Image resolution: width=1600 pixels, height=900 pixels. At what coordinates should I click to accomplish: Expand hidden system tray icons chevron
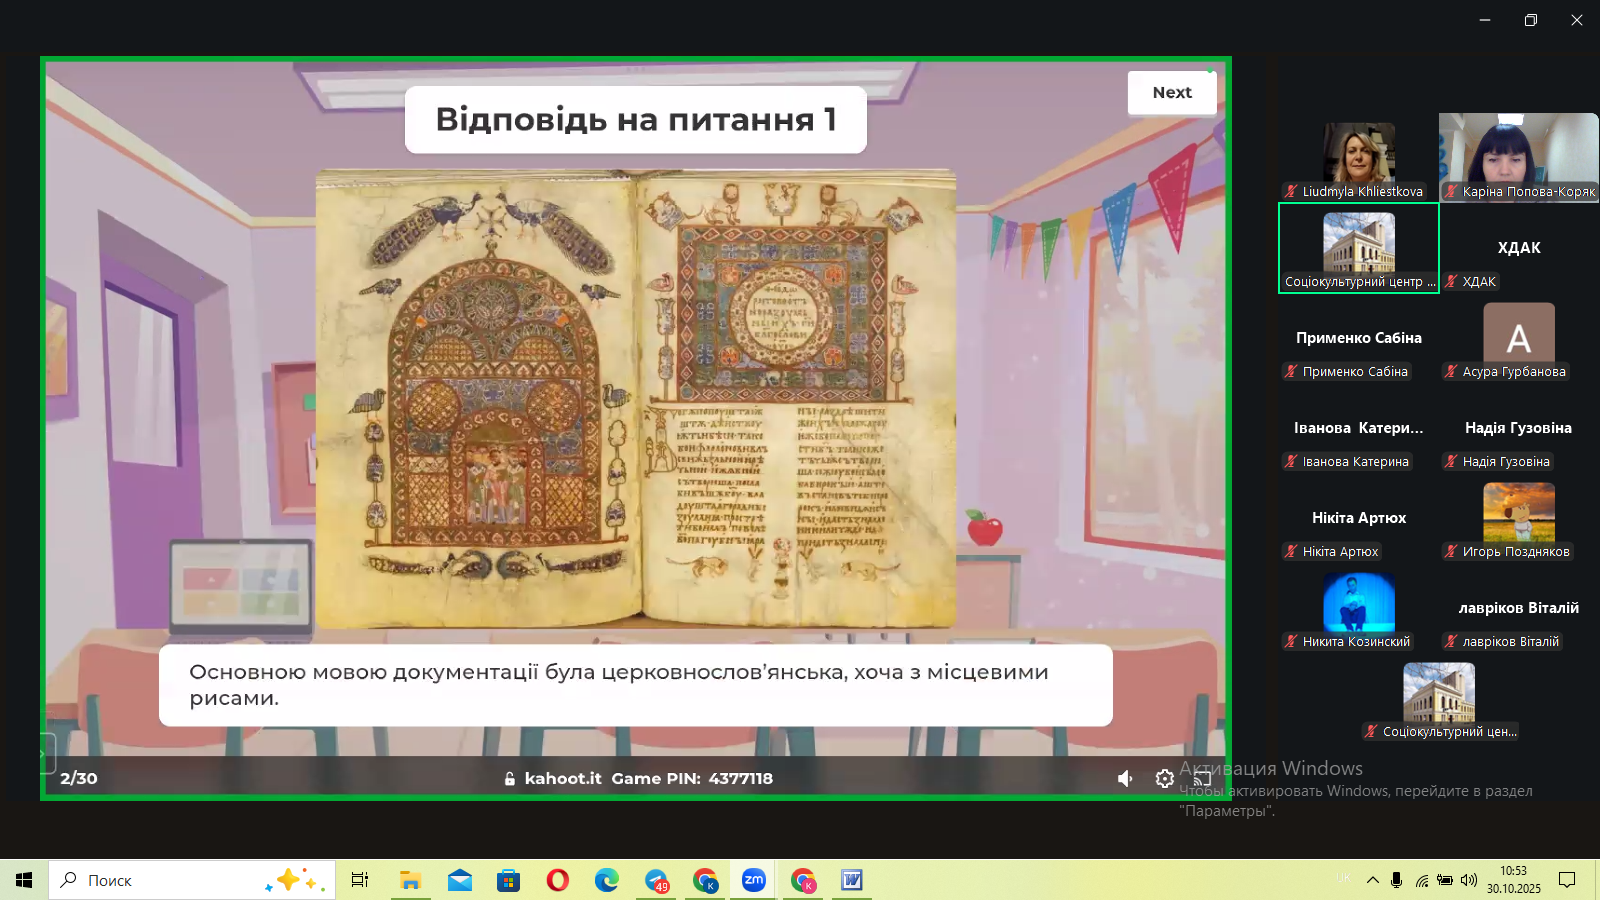1372,880
